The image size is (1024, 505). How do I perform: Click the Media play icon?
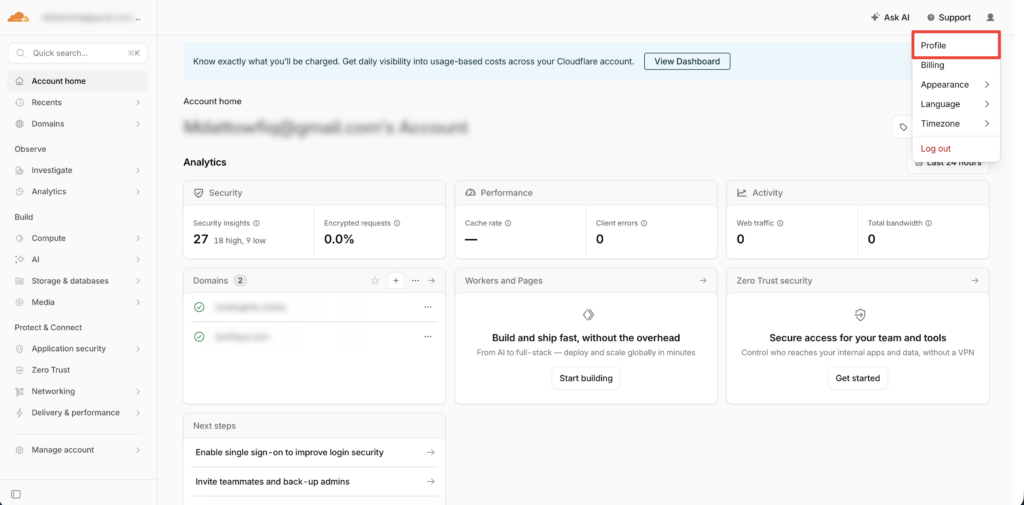click(20, 302)
